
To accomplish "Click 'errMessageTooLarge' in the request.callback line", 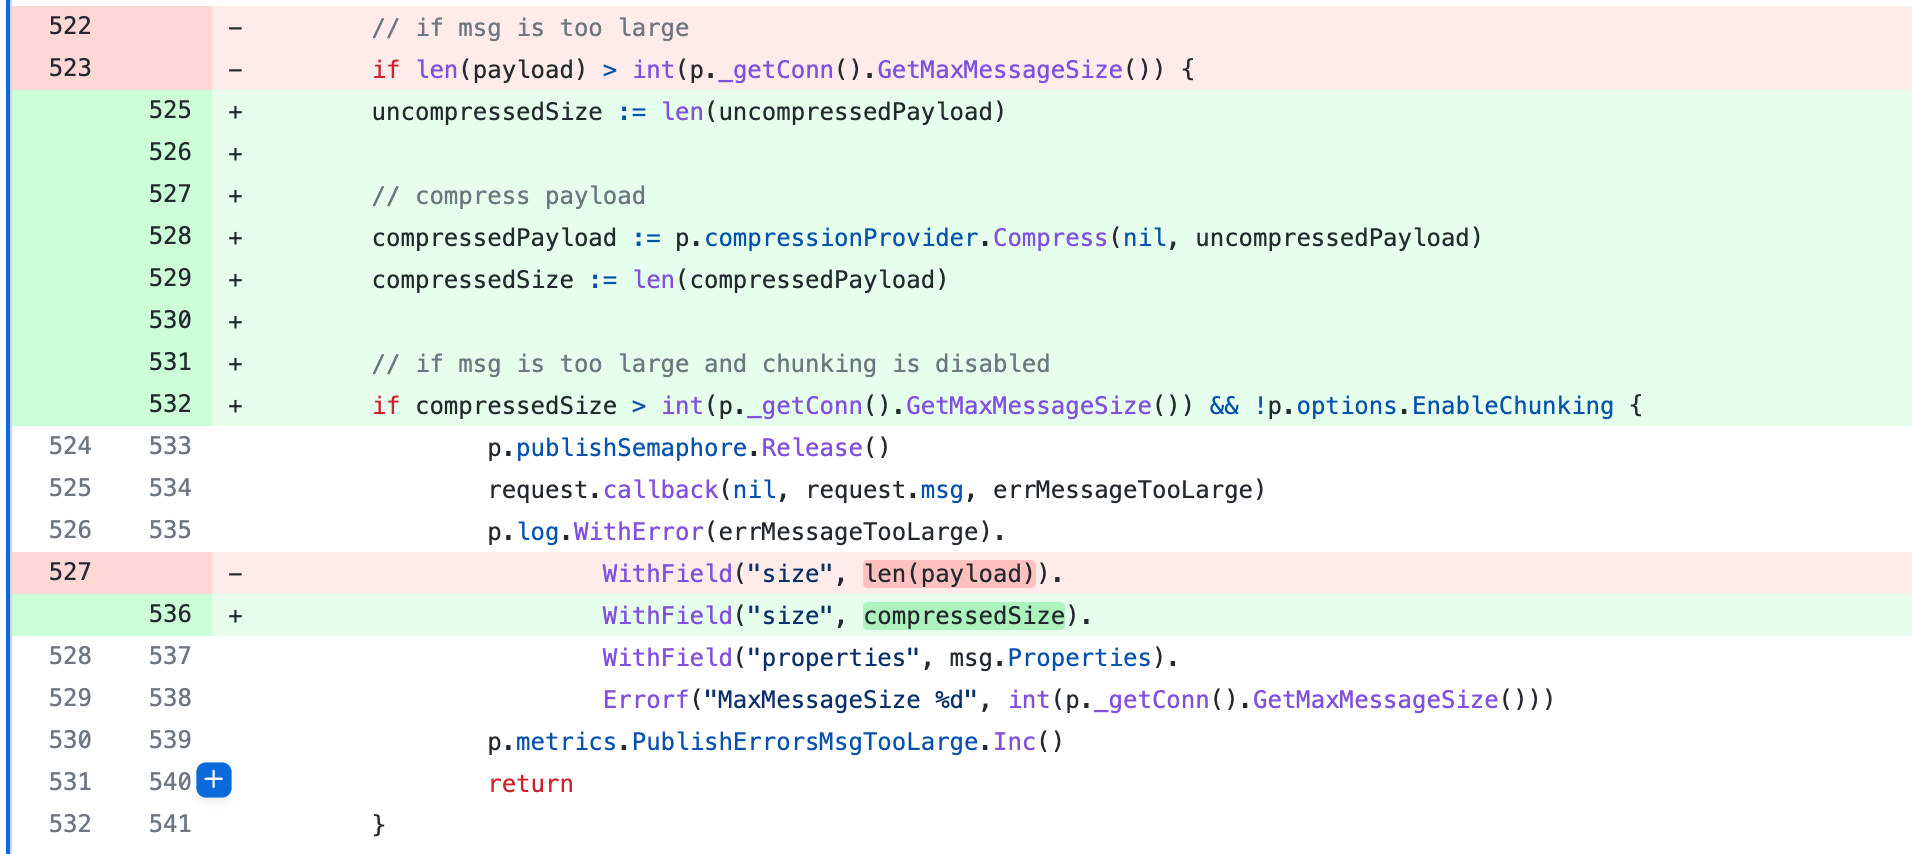I will pyautogui.click(x=1123, y=490).
